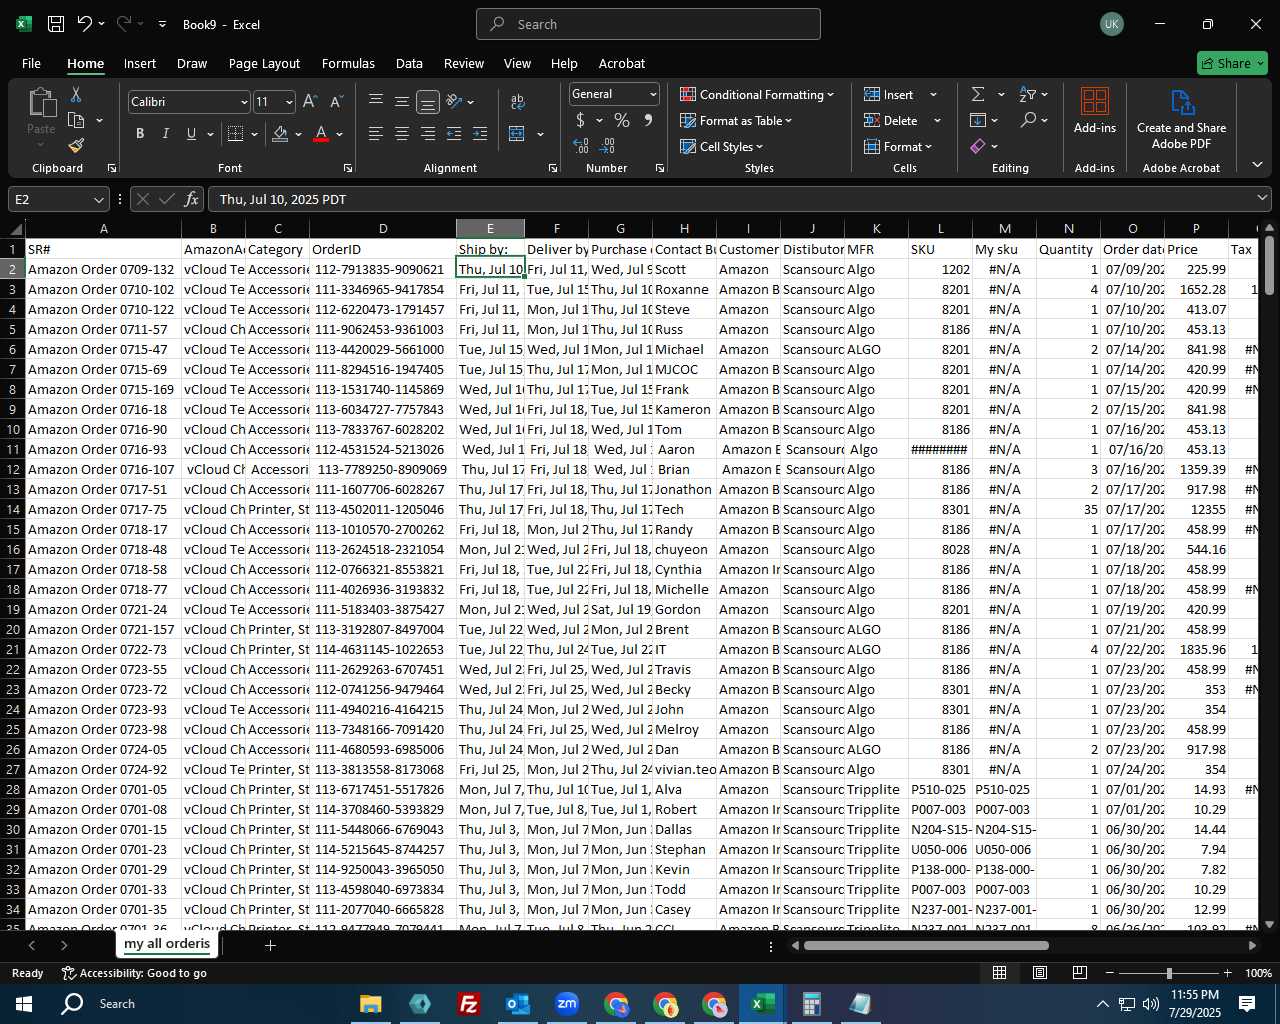
Task: Click the Increase Decimal icon
Action: coord(581,146)
